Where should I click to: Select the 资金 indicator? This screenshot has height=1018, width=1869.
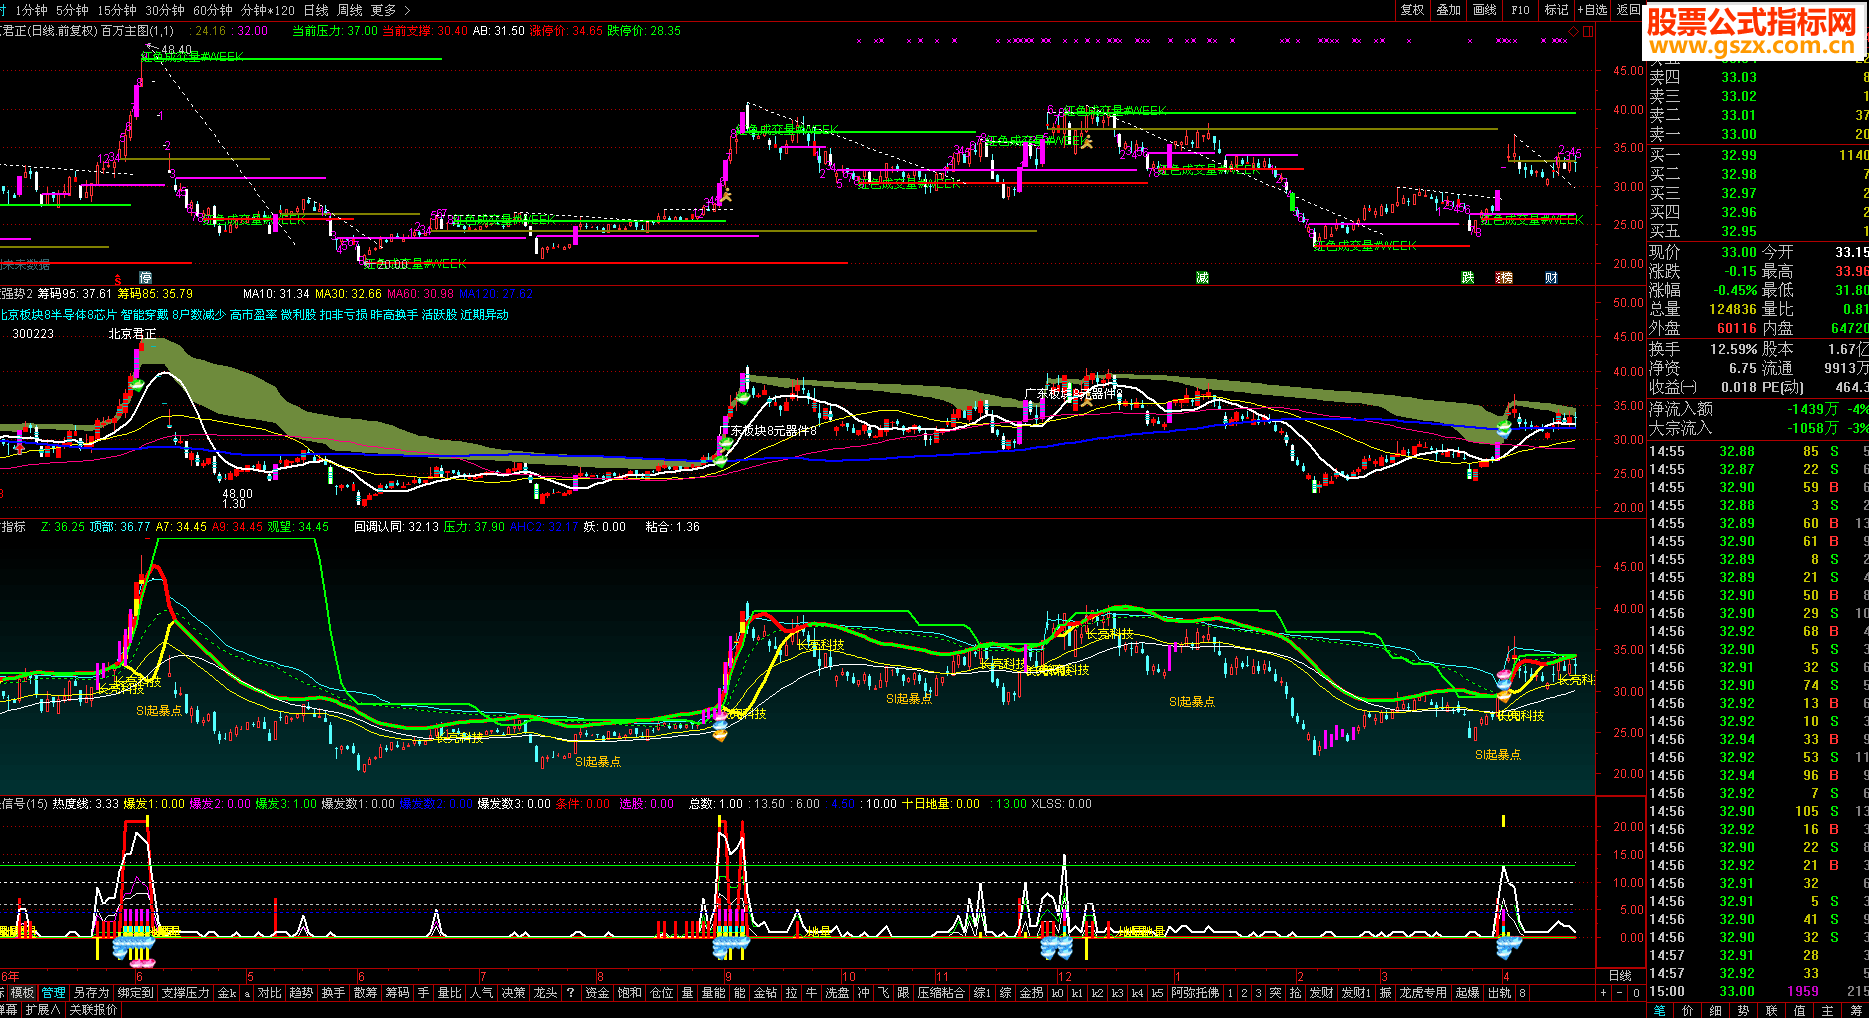pyautogui.click(x=597, y=993)
